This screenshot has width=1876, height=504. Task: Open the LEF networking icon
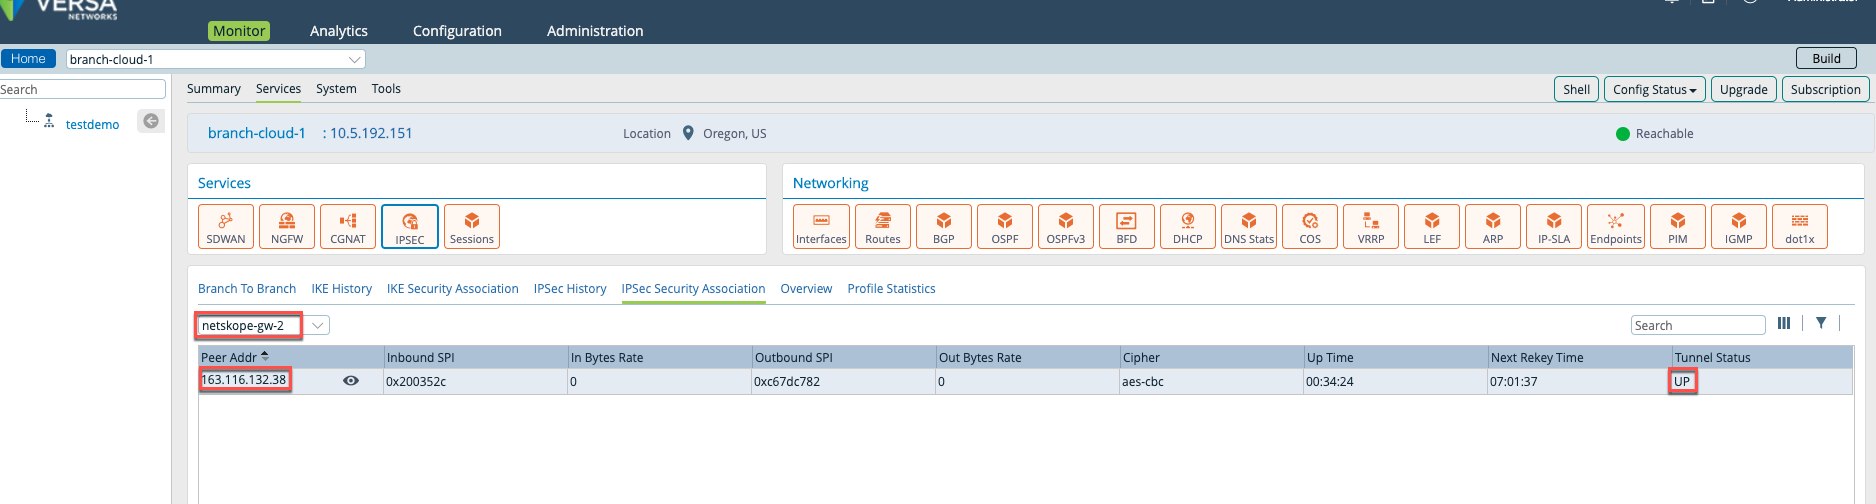pyautogui.click(x=1432, y=227)
